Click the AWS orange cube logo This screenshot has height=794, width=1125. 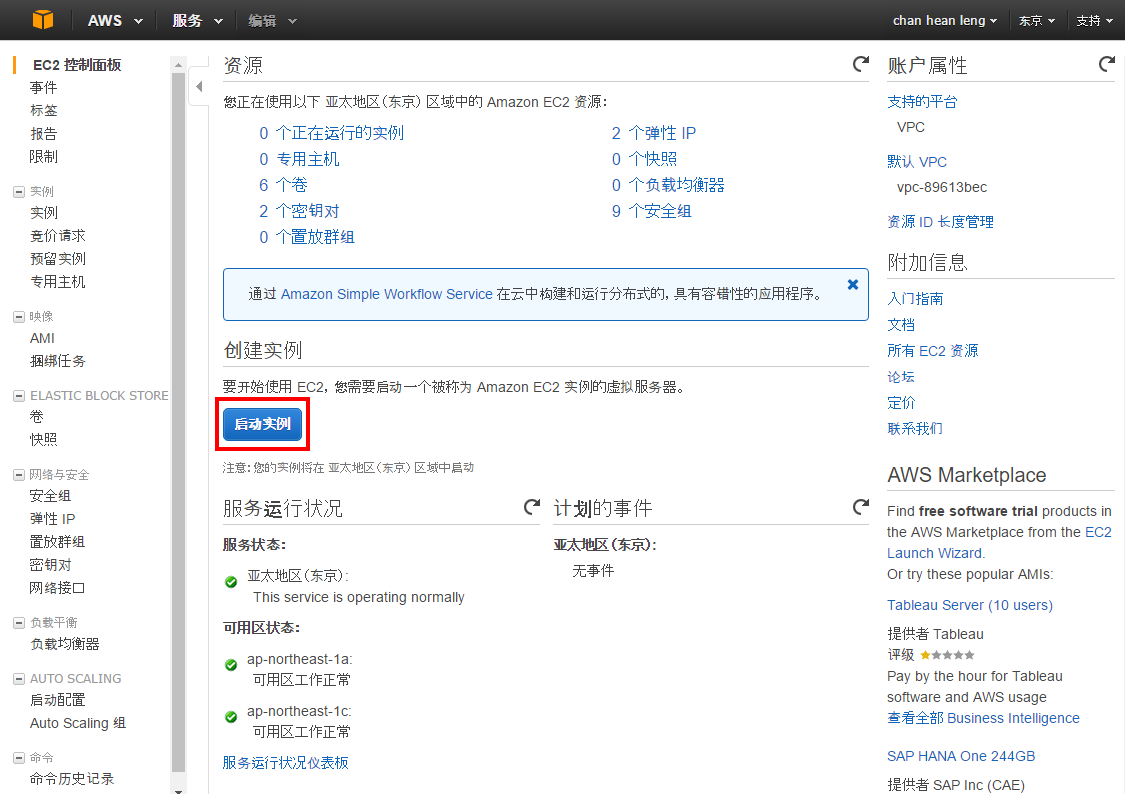pos(43,20)
